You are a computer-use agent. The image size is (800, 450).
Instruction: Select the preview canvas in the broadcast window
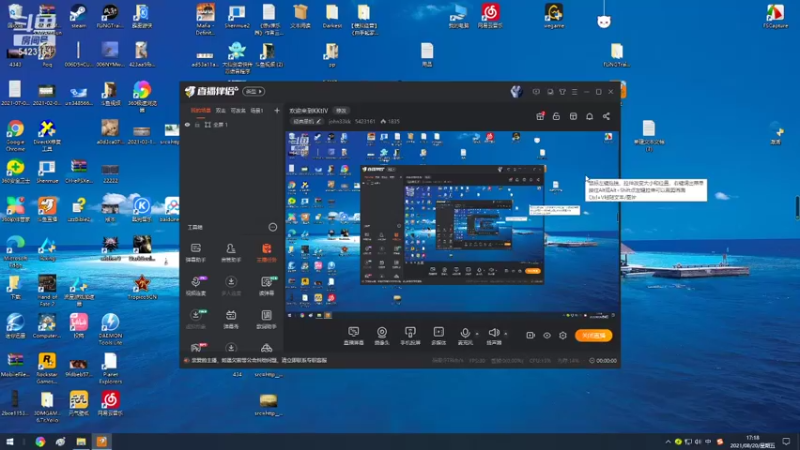click(451, 225)
